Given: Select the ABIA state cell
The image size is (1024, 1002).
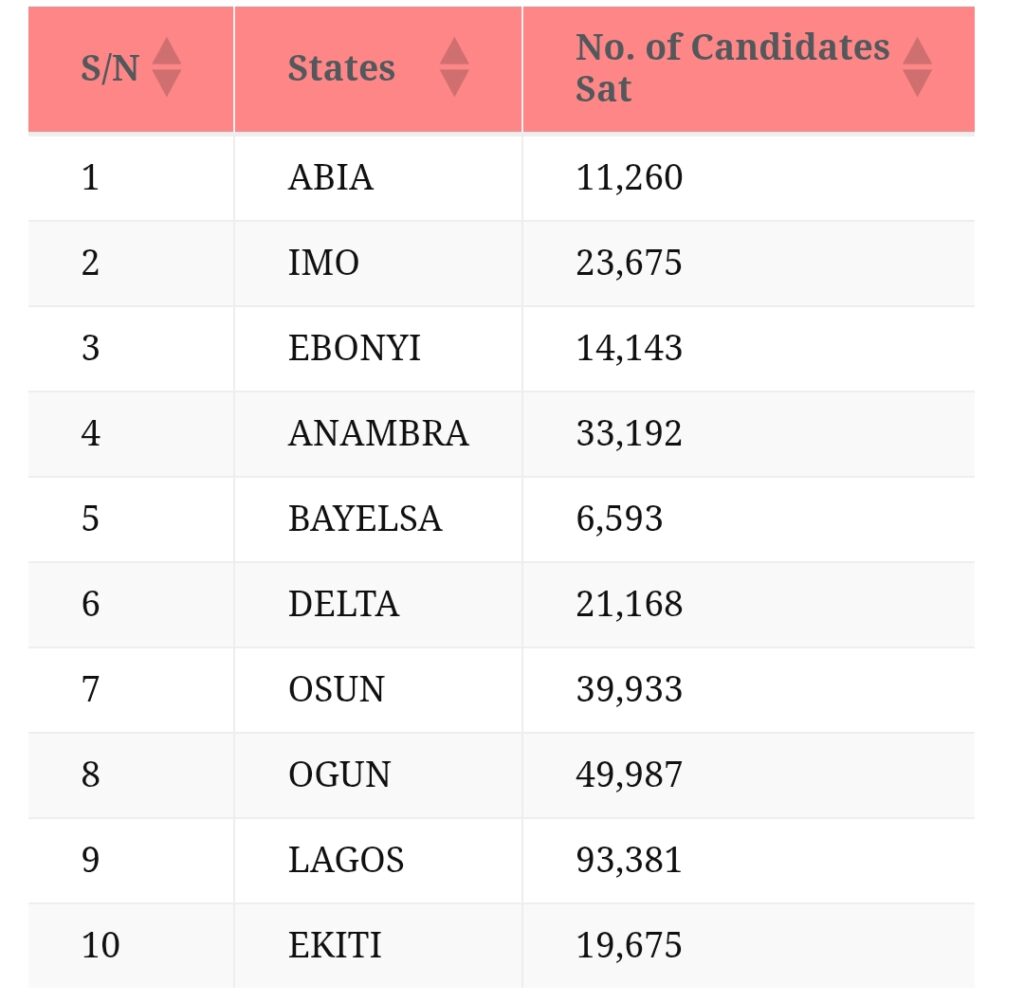Looking at the screenshot, I should tap(331, 178).
